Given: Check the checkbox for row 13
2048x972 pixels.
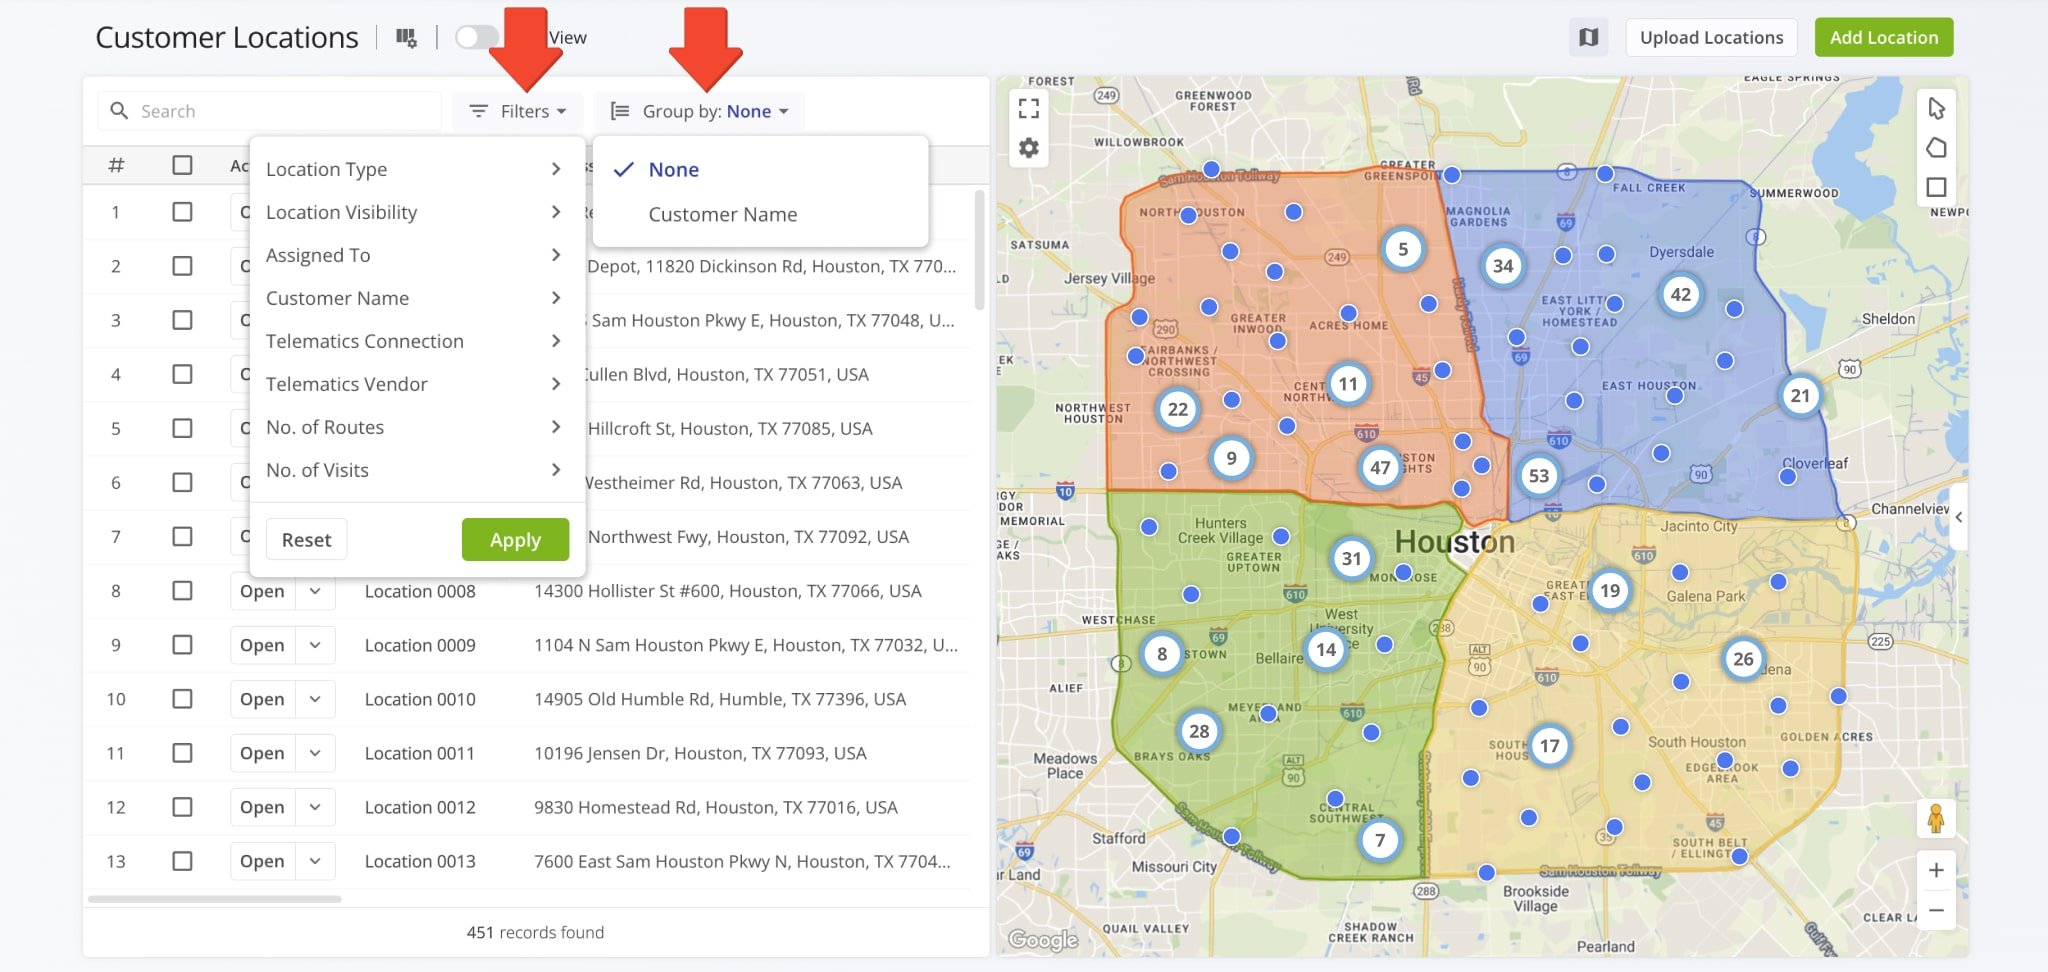Looking at the screenshot, I should 182,861.
